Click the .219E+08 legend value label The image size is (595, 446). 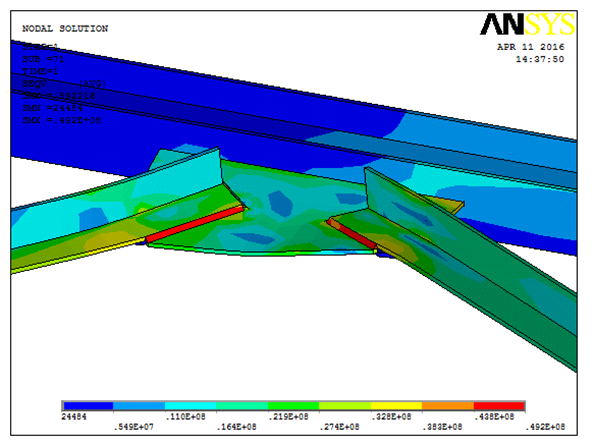288,417
